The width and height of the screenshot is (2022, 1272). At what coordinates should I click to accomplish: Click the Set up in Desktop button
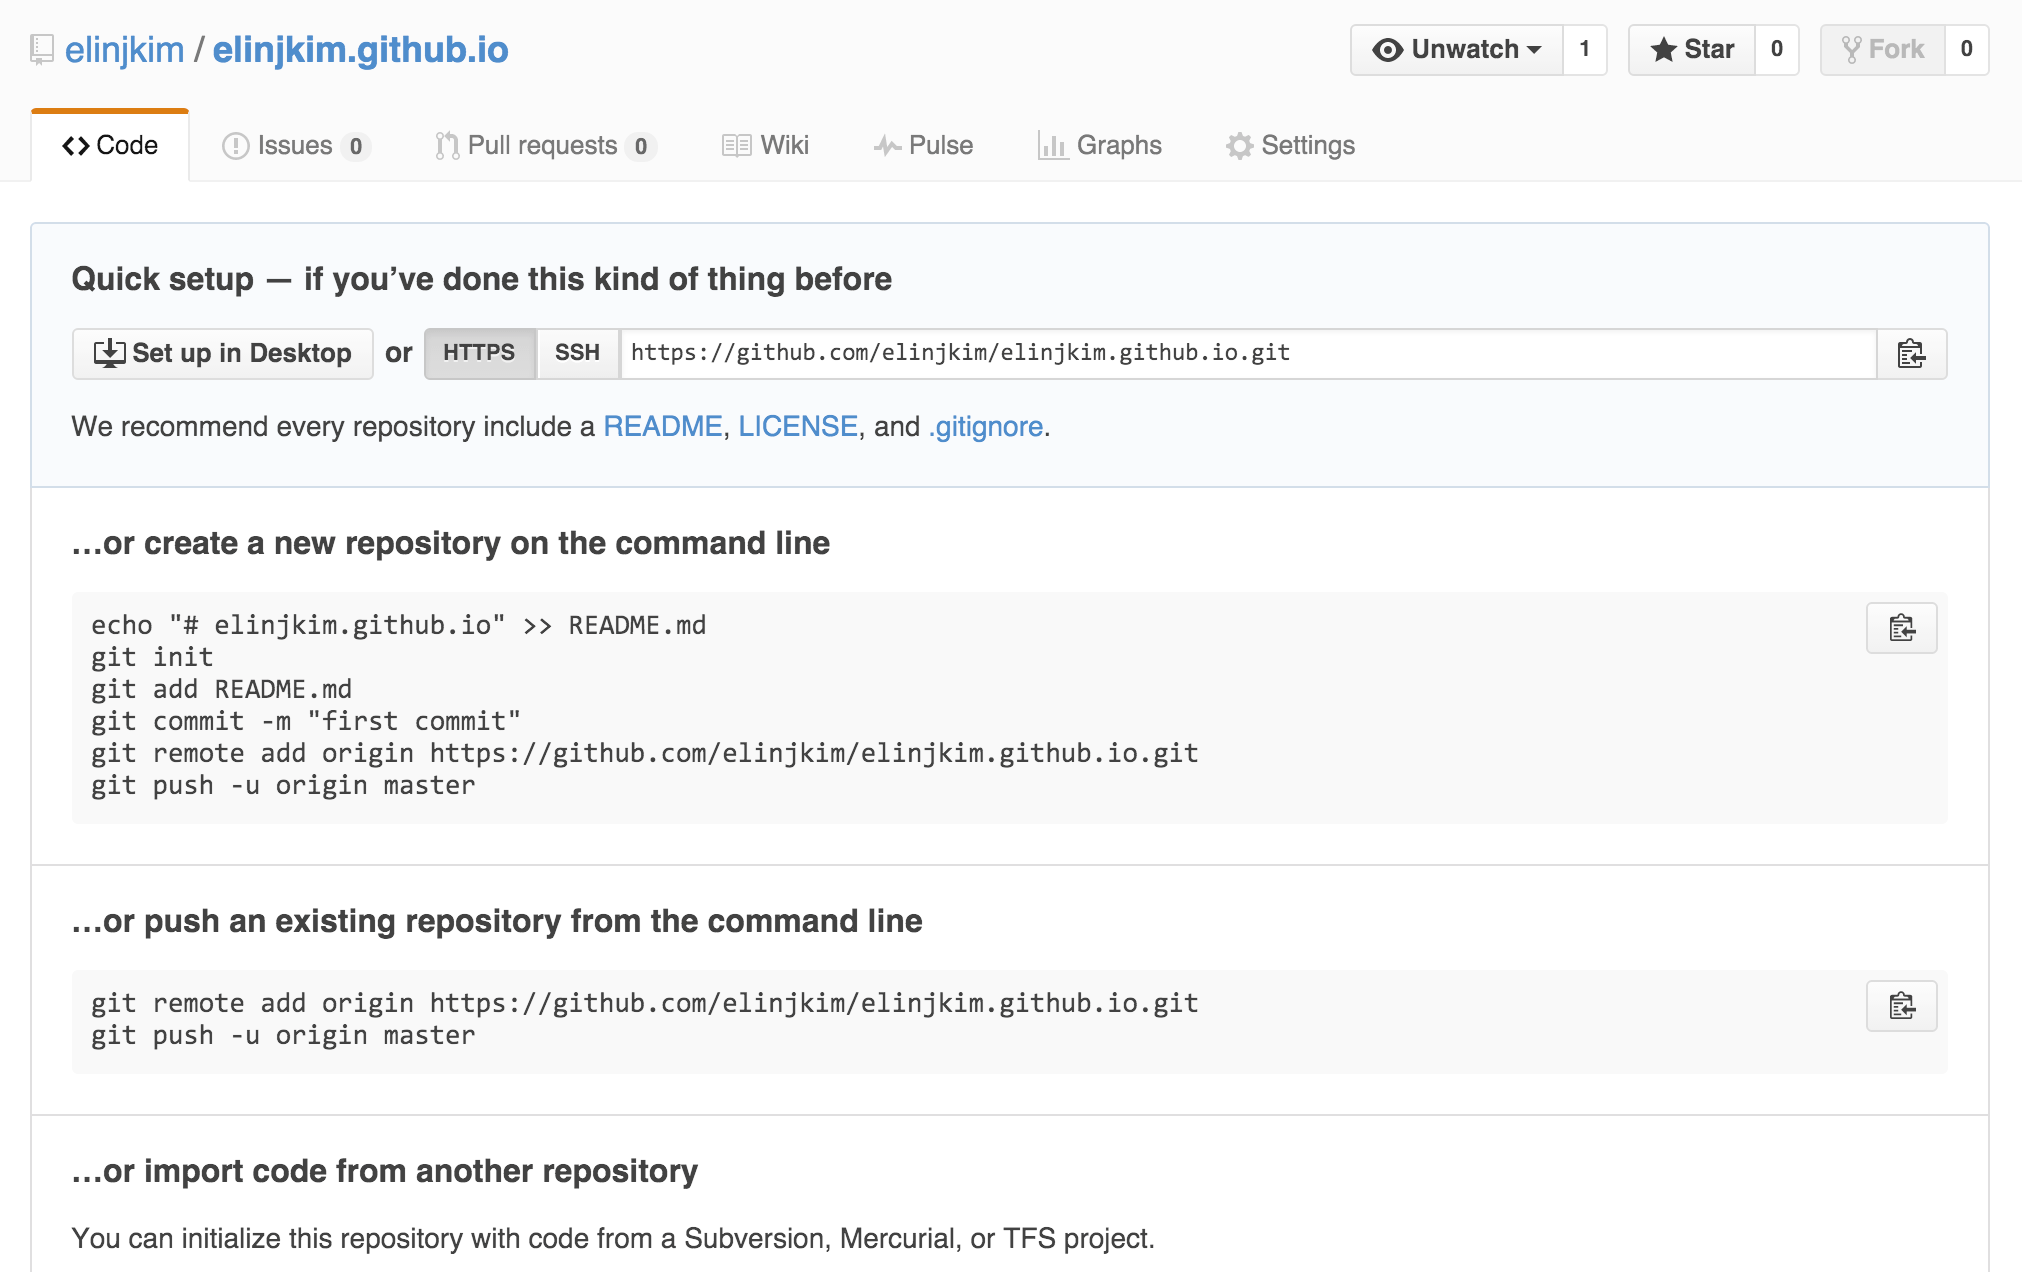click(x=222, y=353)
